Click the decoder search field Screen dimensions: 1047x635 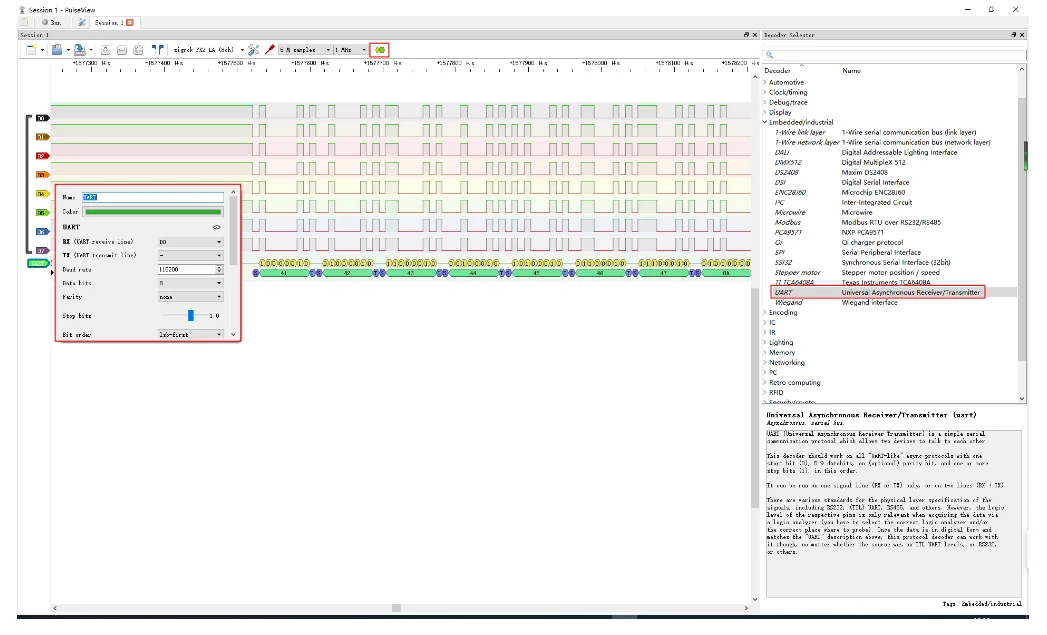coord(895,55)
